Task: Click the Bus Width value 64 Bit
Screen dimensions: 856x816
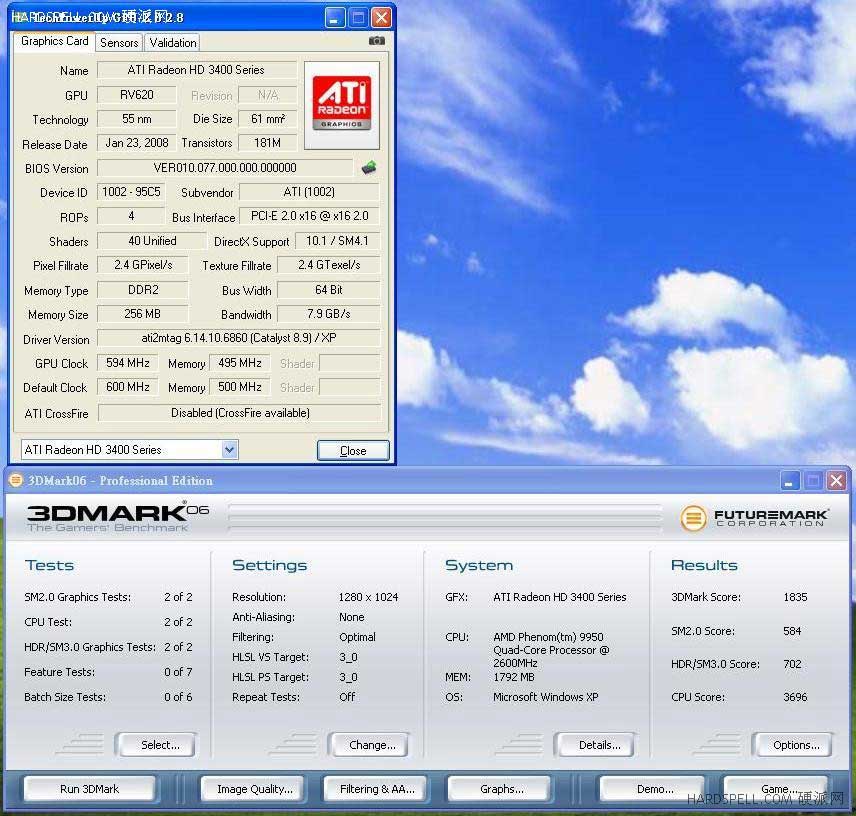Action: click(329, 290)
